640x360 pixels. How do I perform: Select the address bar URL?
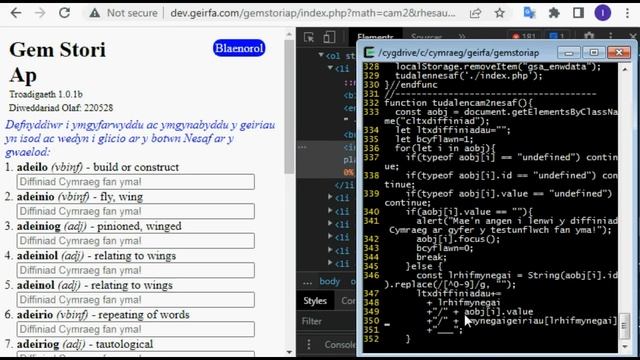pyautogui.click(x=313, y=13)
